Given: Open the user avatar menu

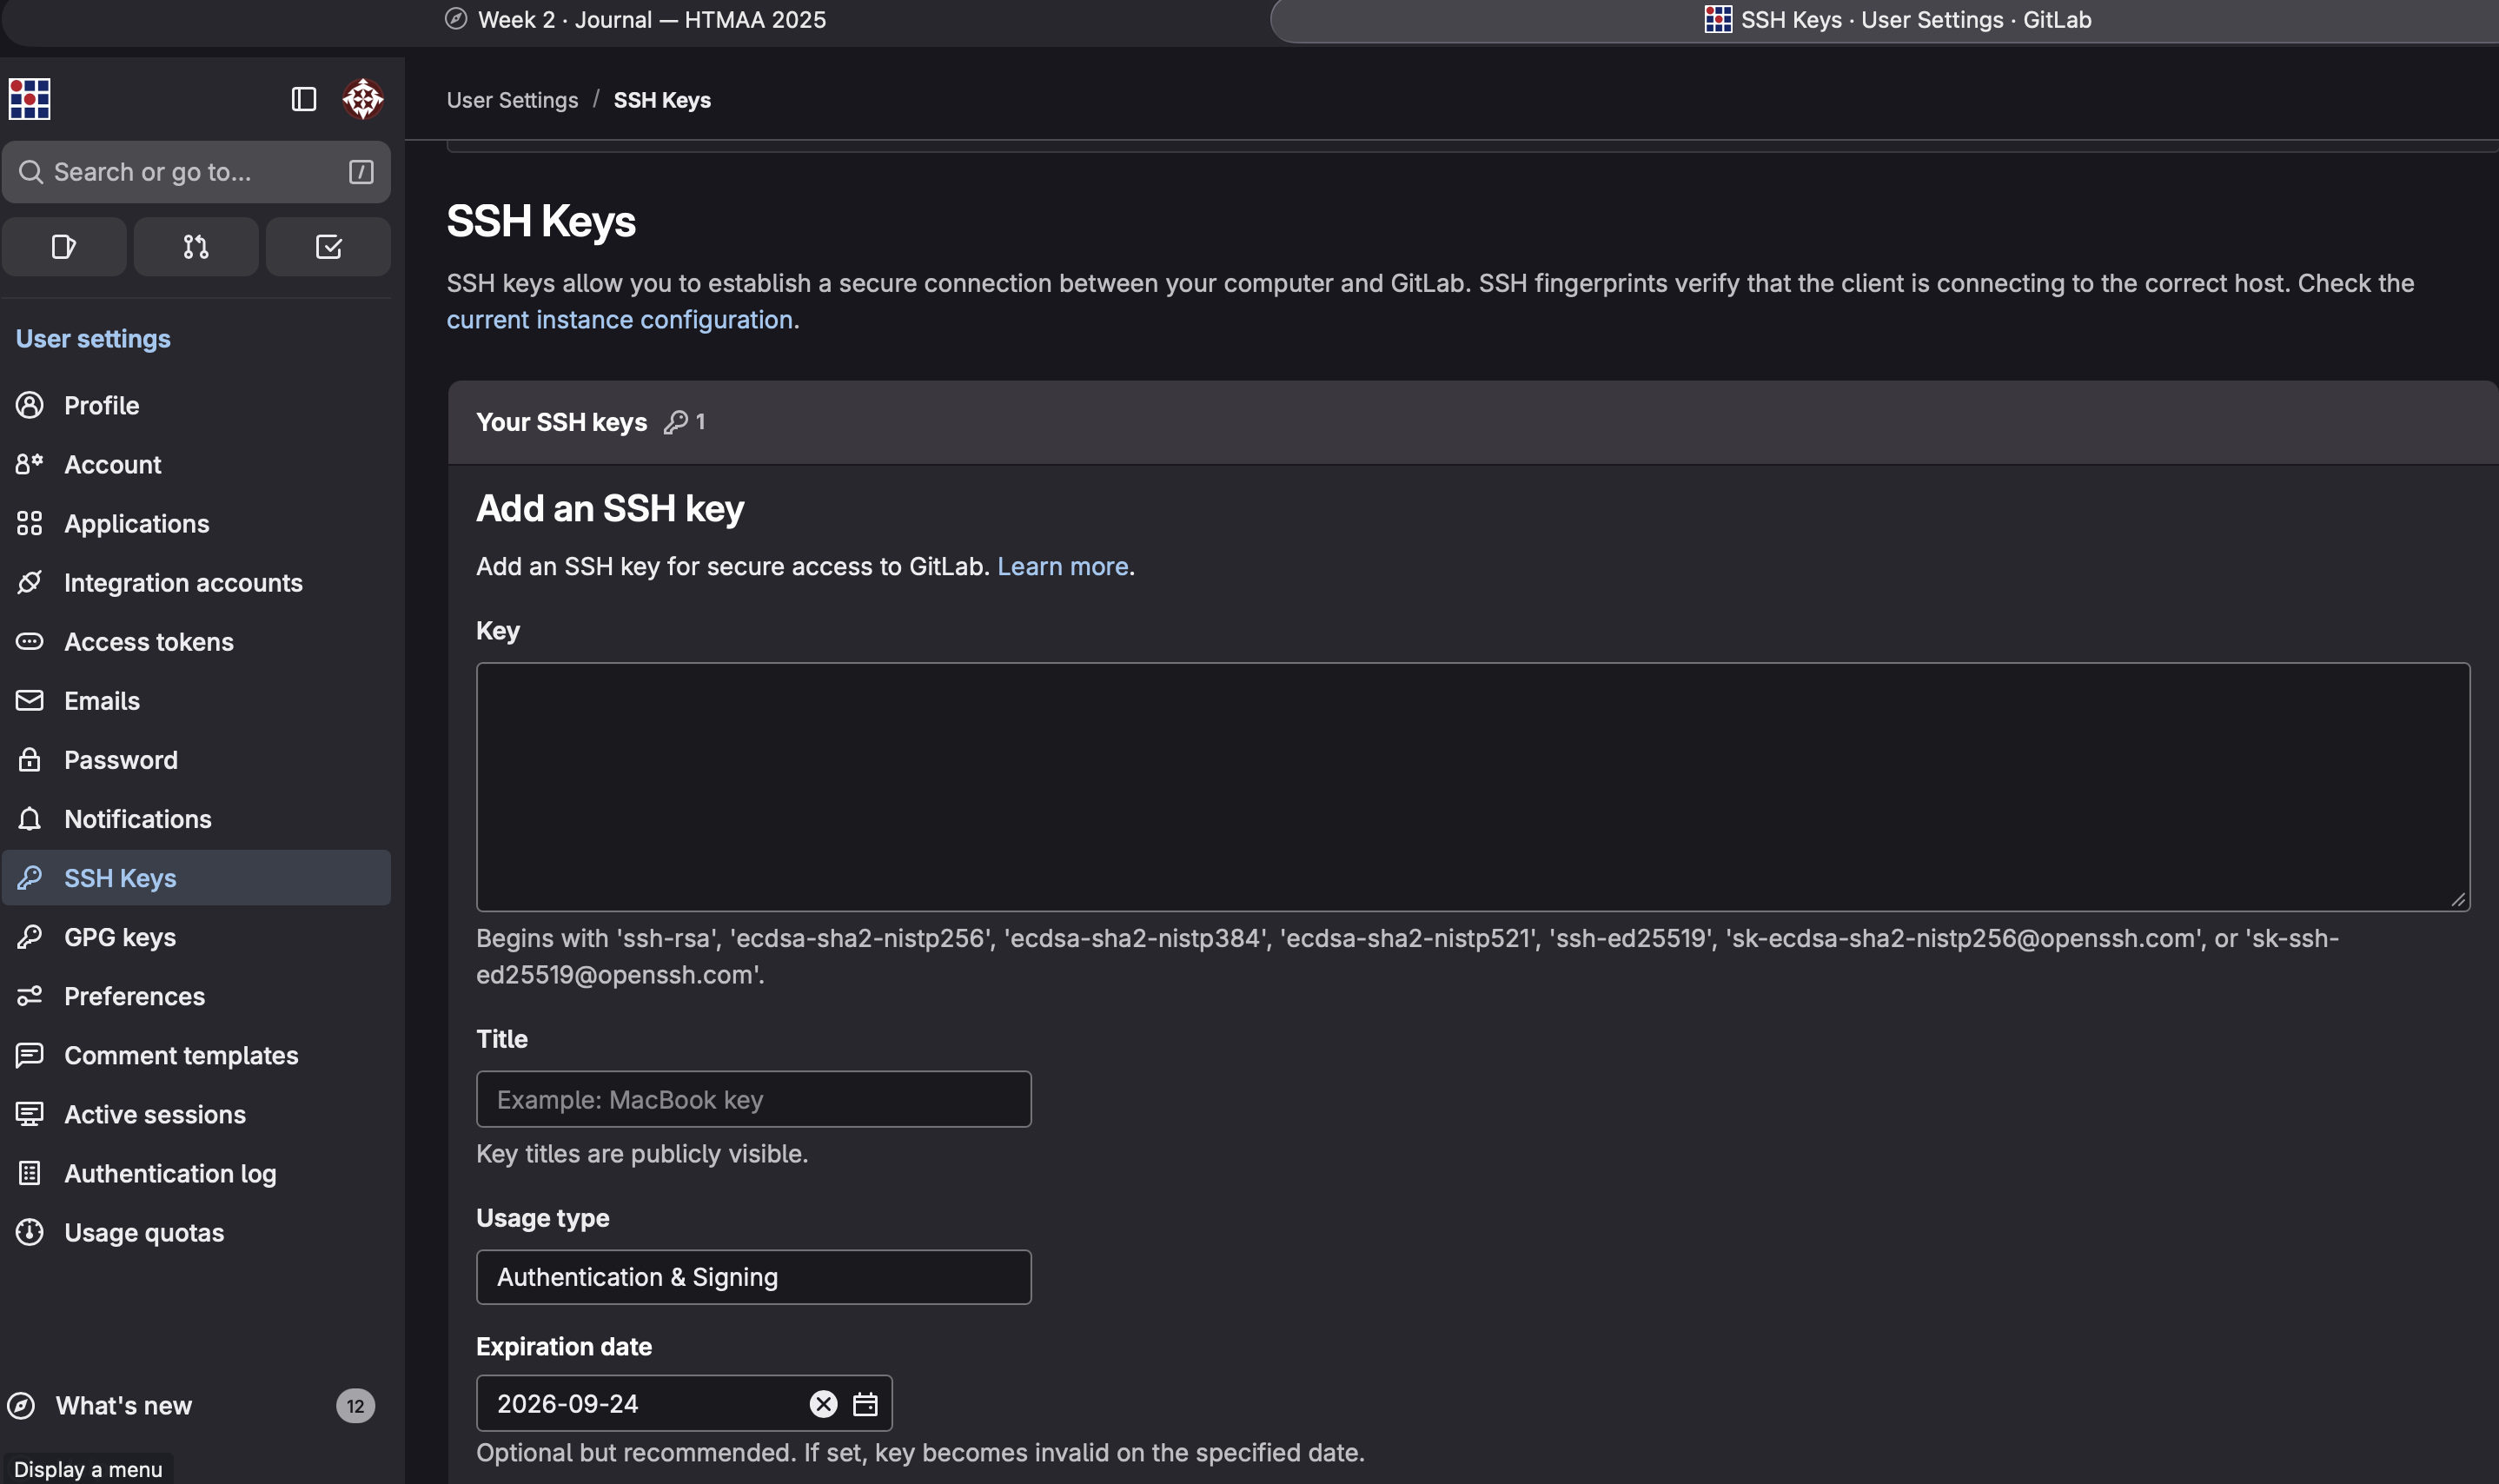Looking at the screenshot, I should click(x=363, y=99).
